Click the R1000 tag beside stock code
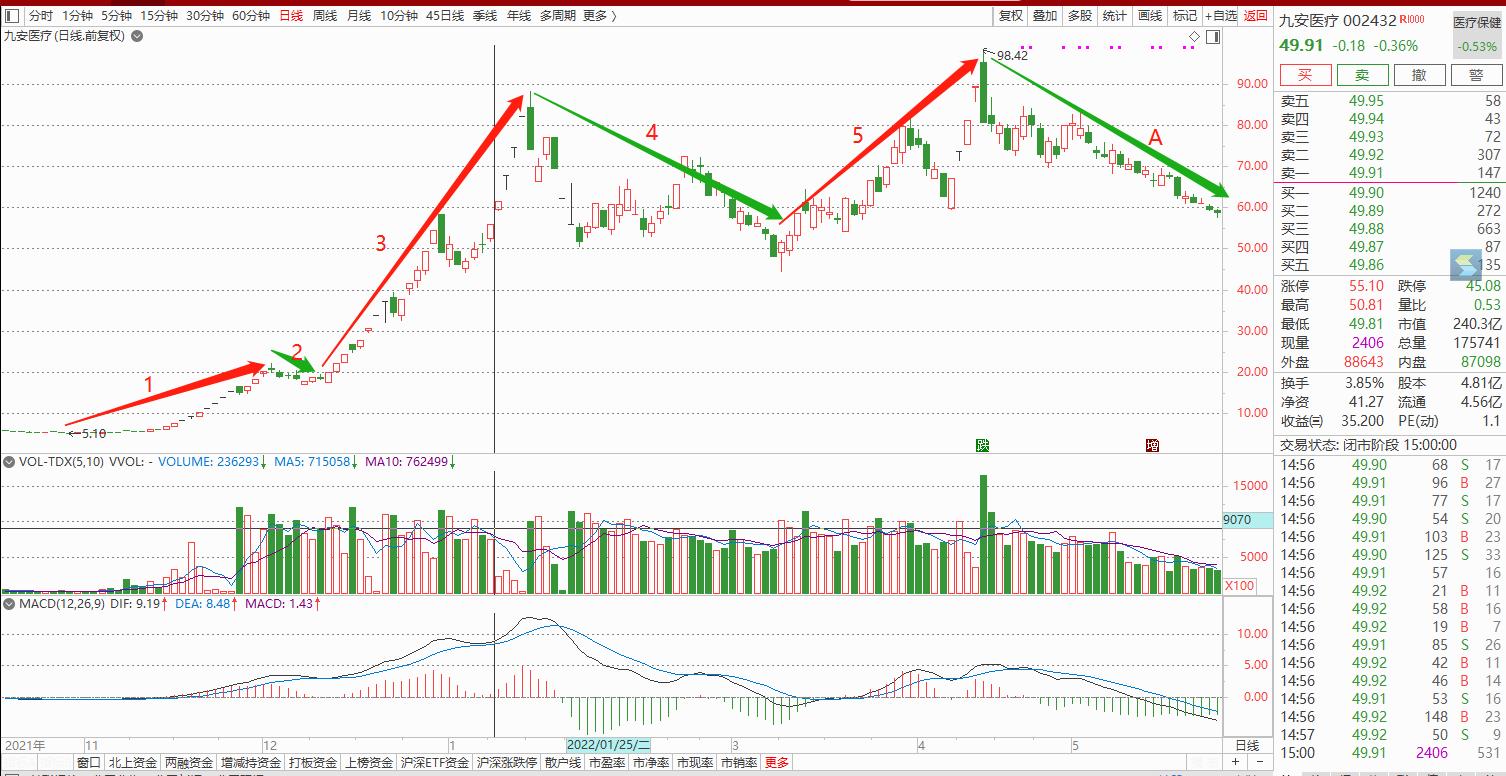This screenshot has width=1506, height=776. coord(1412,19)
